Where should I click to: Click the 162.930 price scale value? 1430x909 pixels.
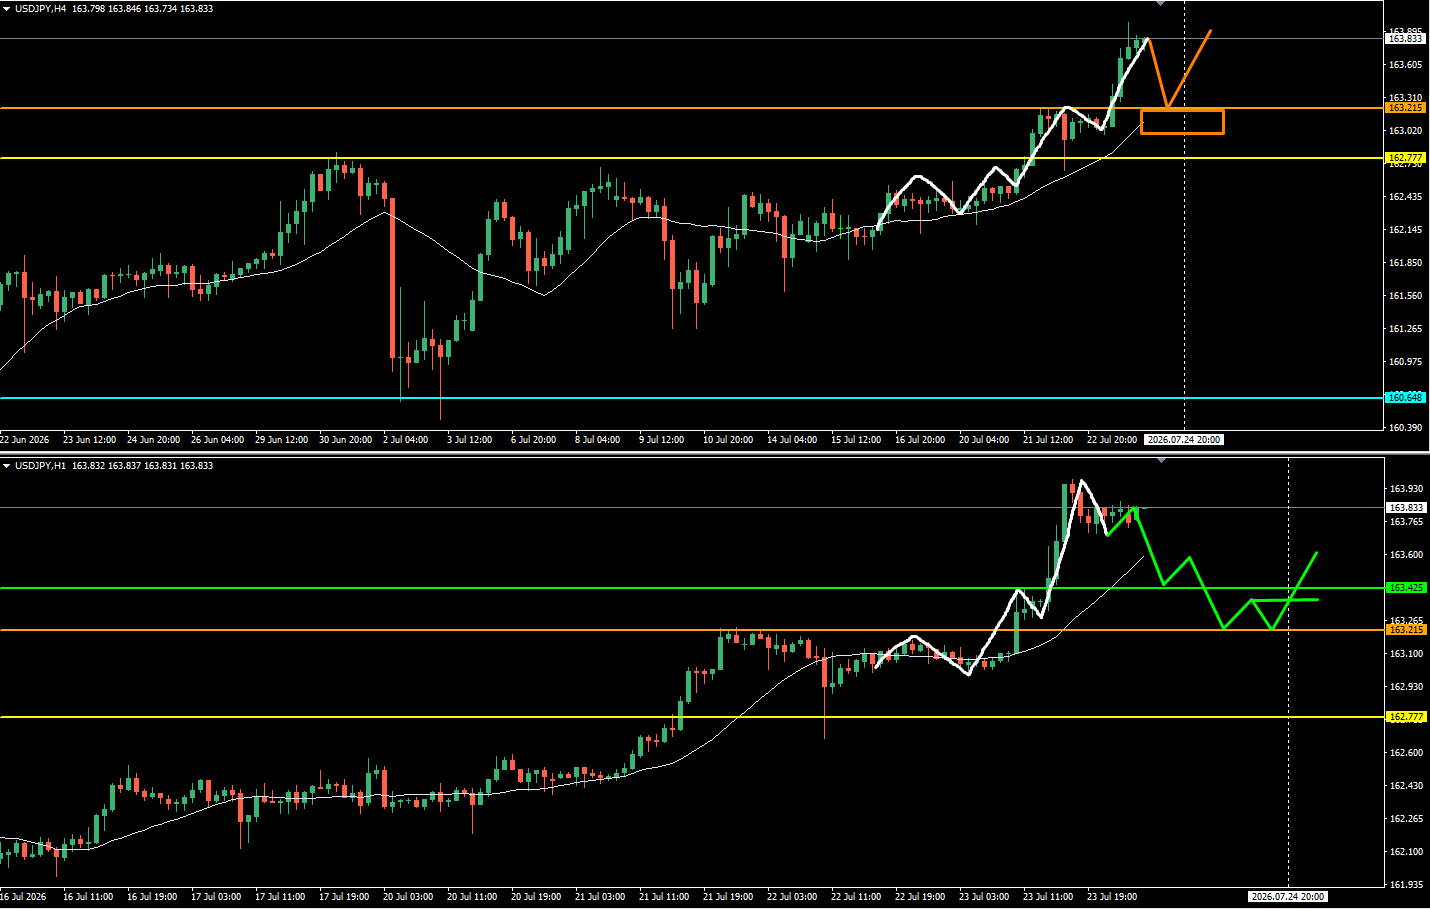[1405, 687]
